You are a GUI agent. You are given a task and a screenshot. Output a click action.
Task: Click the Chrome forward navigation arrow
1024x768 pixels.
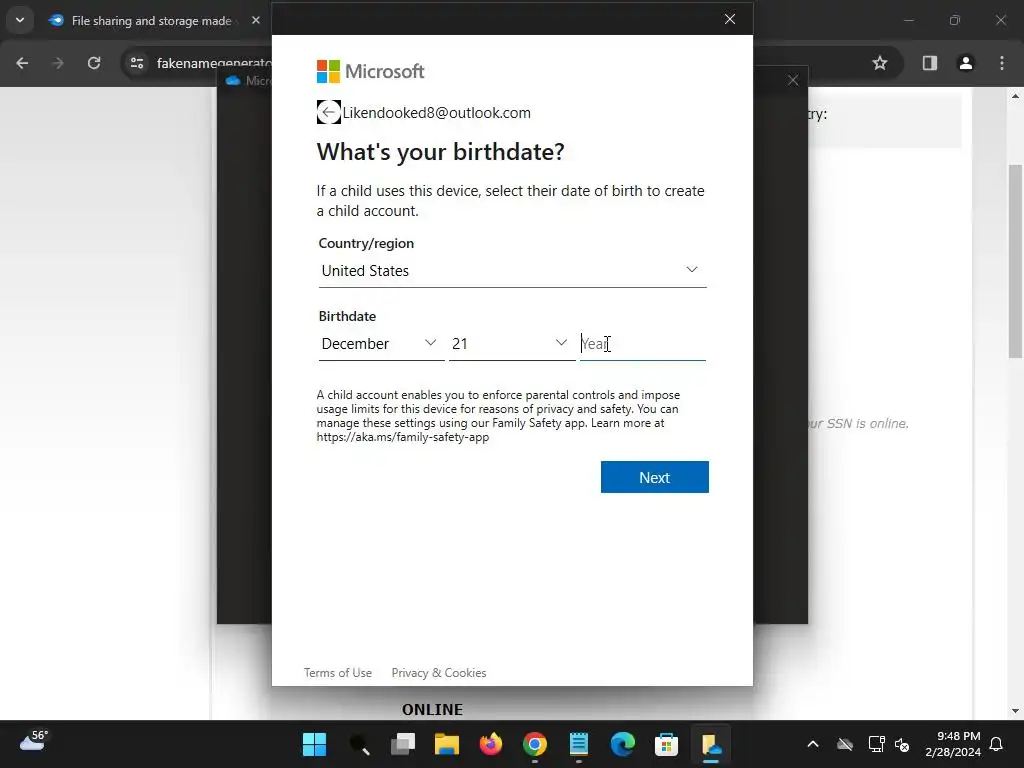[x=57, y=63]
